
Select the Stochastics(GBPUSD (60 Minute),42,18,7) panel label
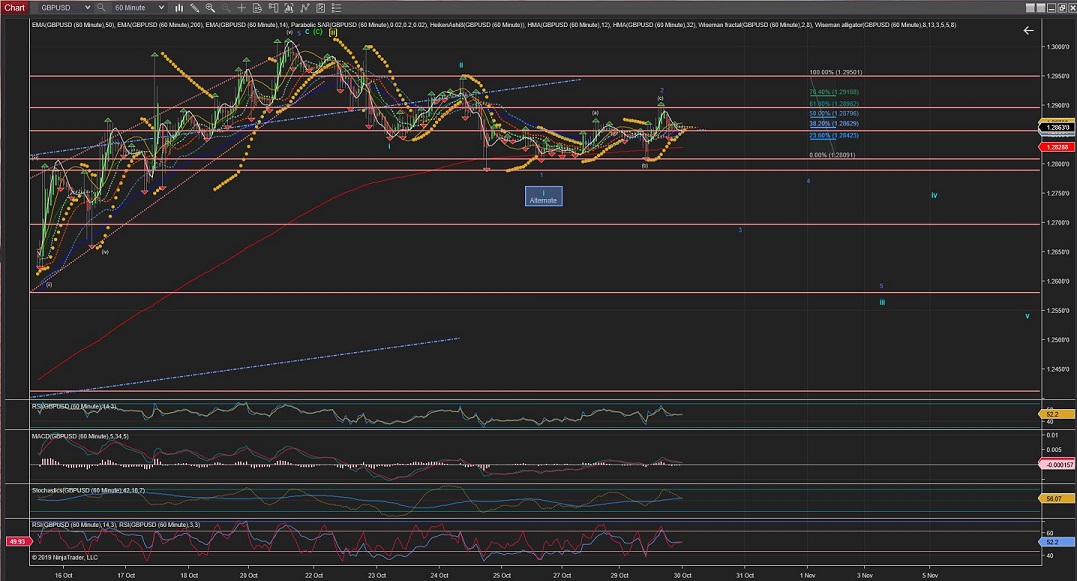pyautogui.click(x=88, y=490)
